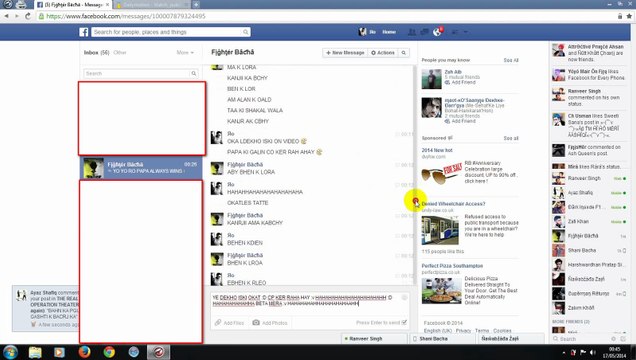Image resolution: width=636 pixels, height=360 pixels.
Task: Open Shani Bacha chat tab at bottom
Action: pos(443,339)
